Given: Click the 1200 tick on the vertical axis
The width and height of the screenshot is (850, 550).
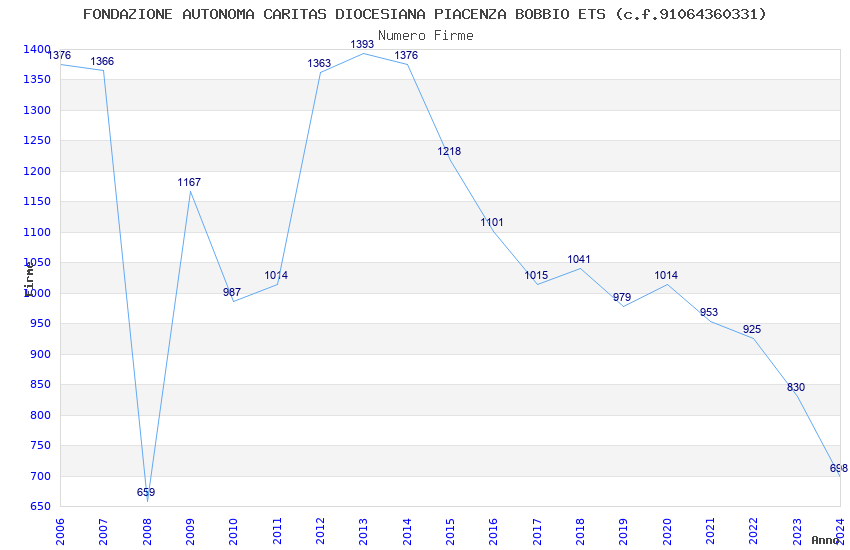Looking at the screenshot, I should pyautogui.click(x=37, y=171).
